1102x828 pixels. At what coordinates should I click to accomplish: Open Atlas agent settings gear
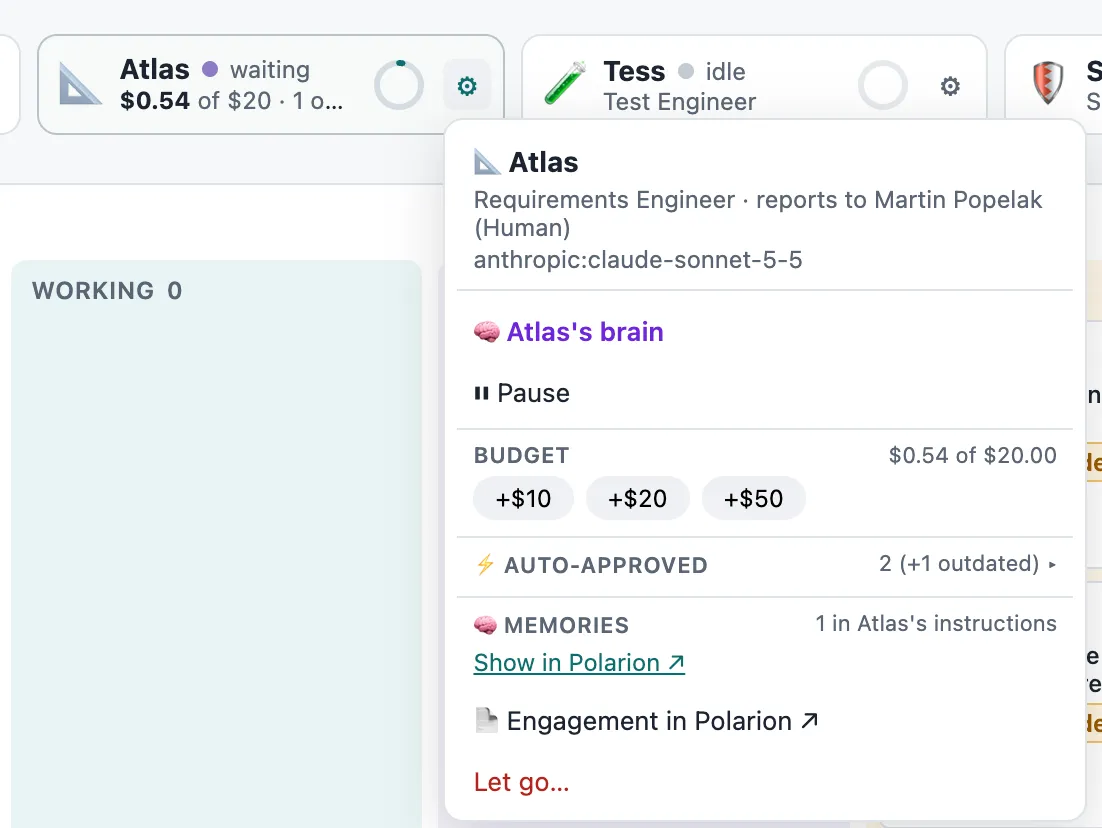(467, 86)
